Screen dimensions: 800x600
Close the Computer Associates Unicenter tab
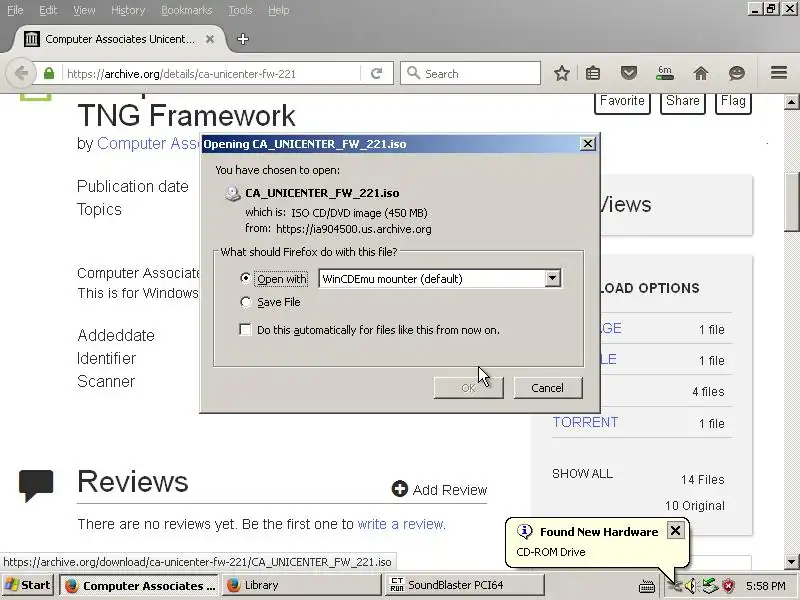point(210,39)
